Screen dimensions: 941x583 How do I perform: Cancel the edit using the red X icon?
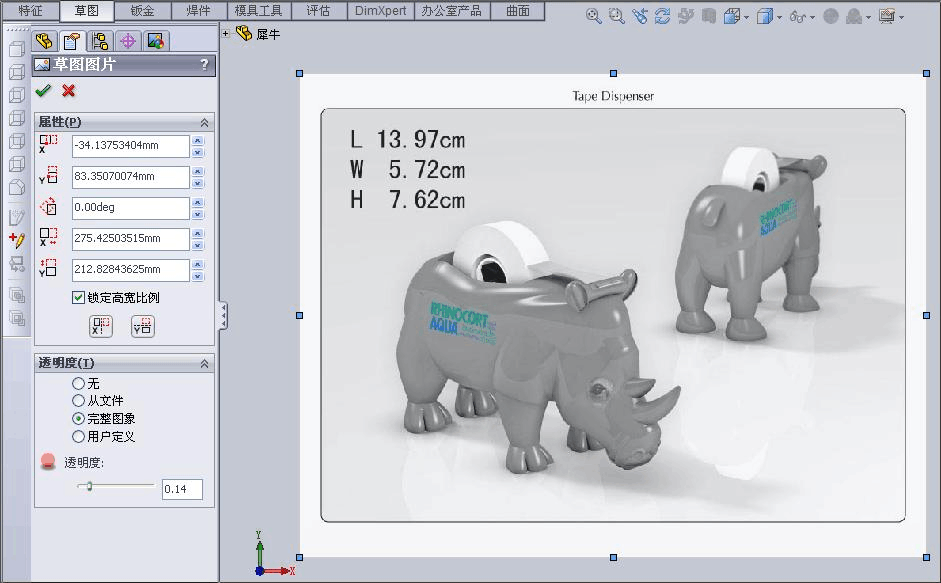[67, 90]
